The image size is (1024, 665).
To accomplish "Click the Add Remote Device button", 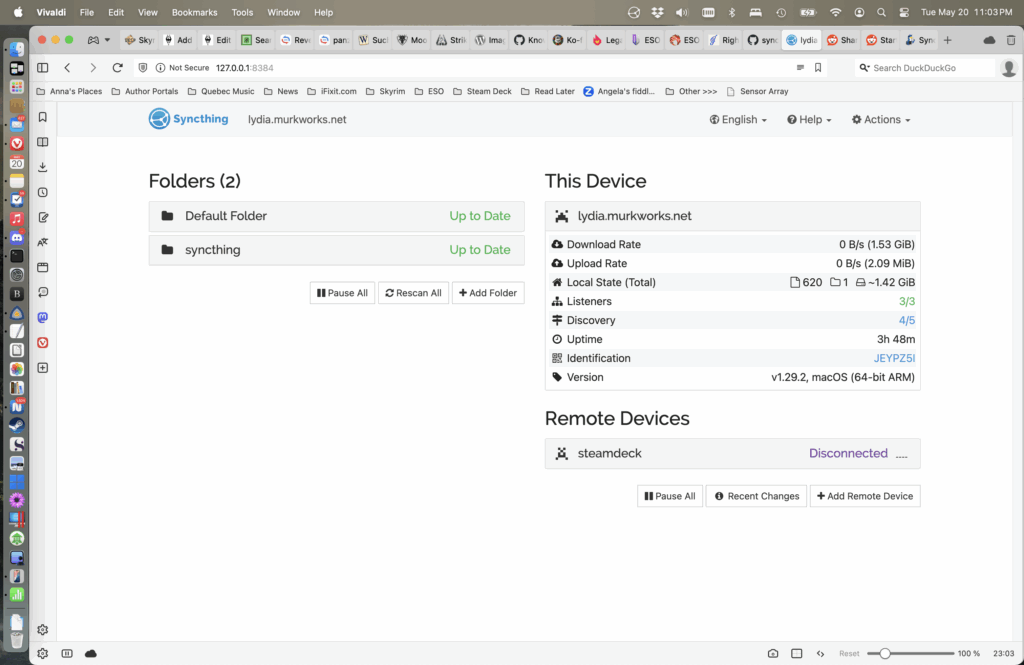I will (864, 496).
